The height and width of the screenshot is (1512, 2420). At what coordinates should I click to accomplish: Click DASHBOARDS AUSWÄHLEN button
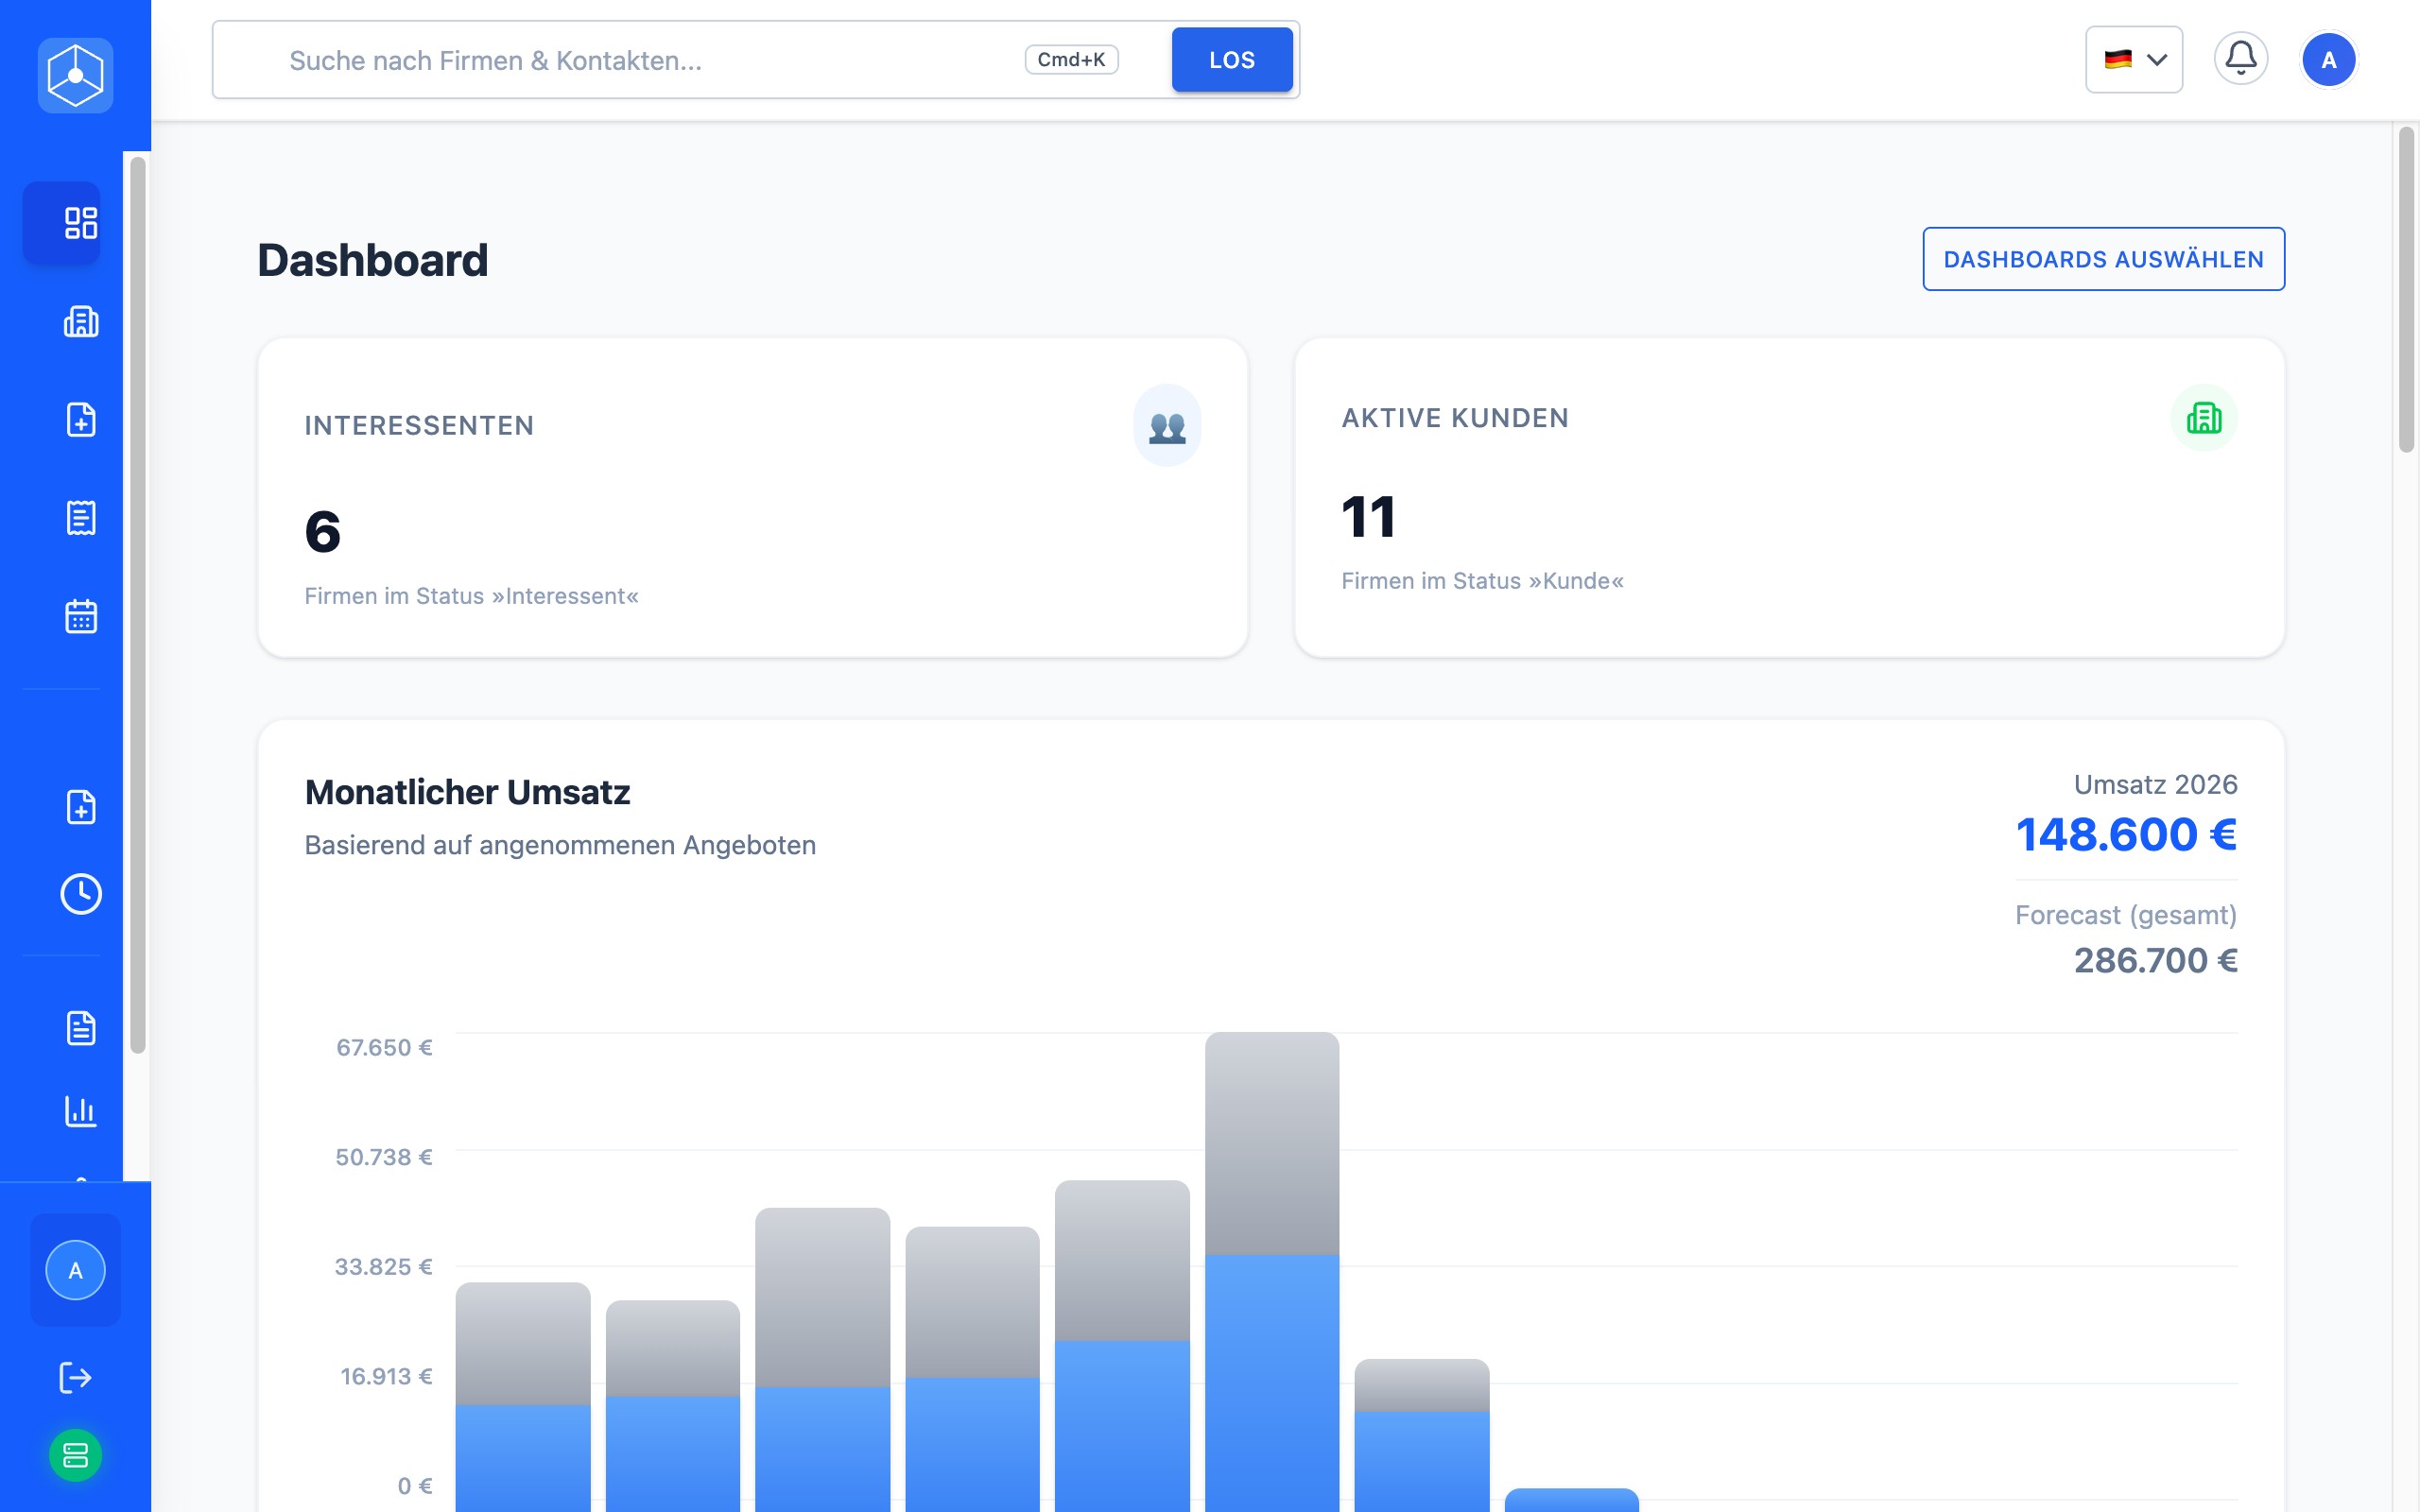point(2103,259)
